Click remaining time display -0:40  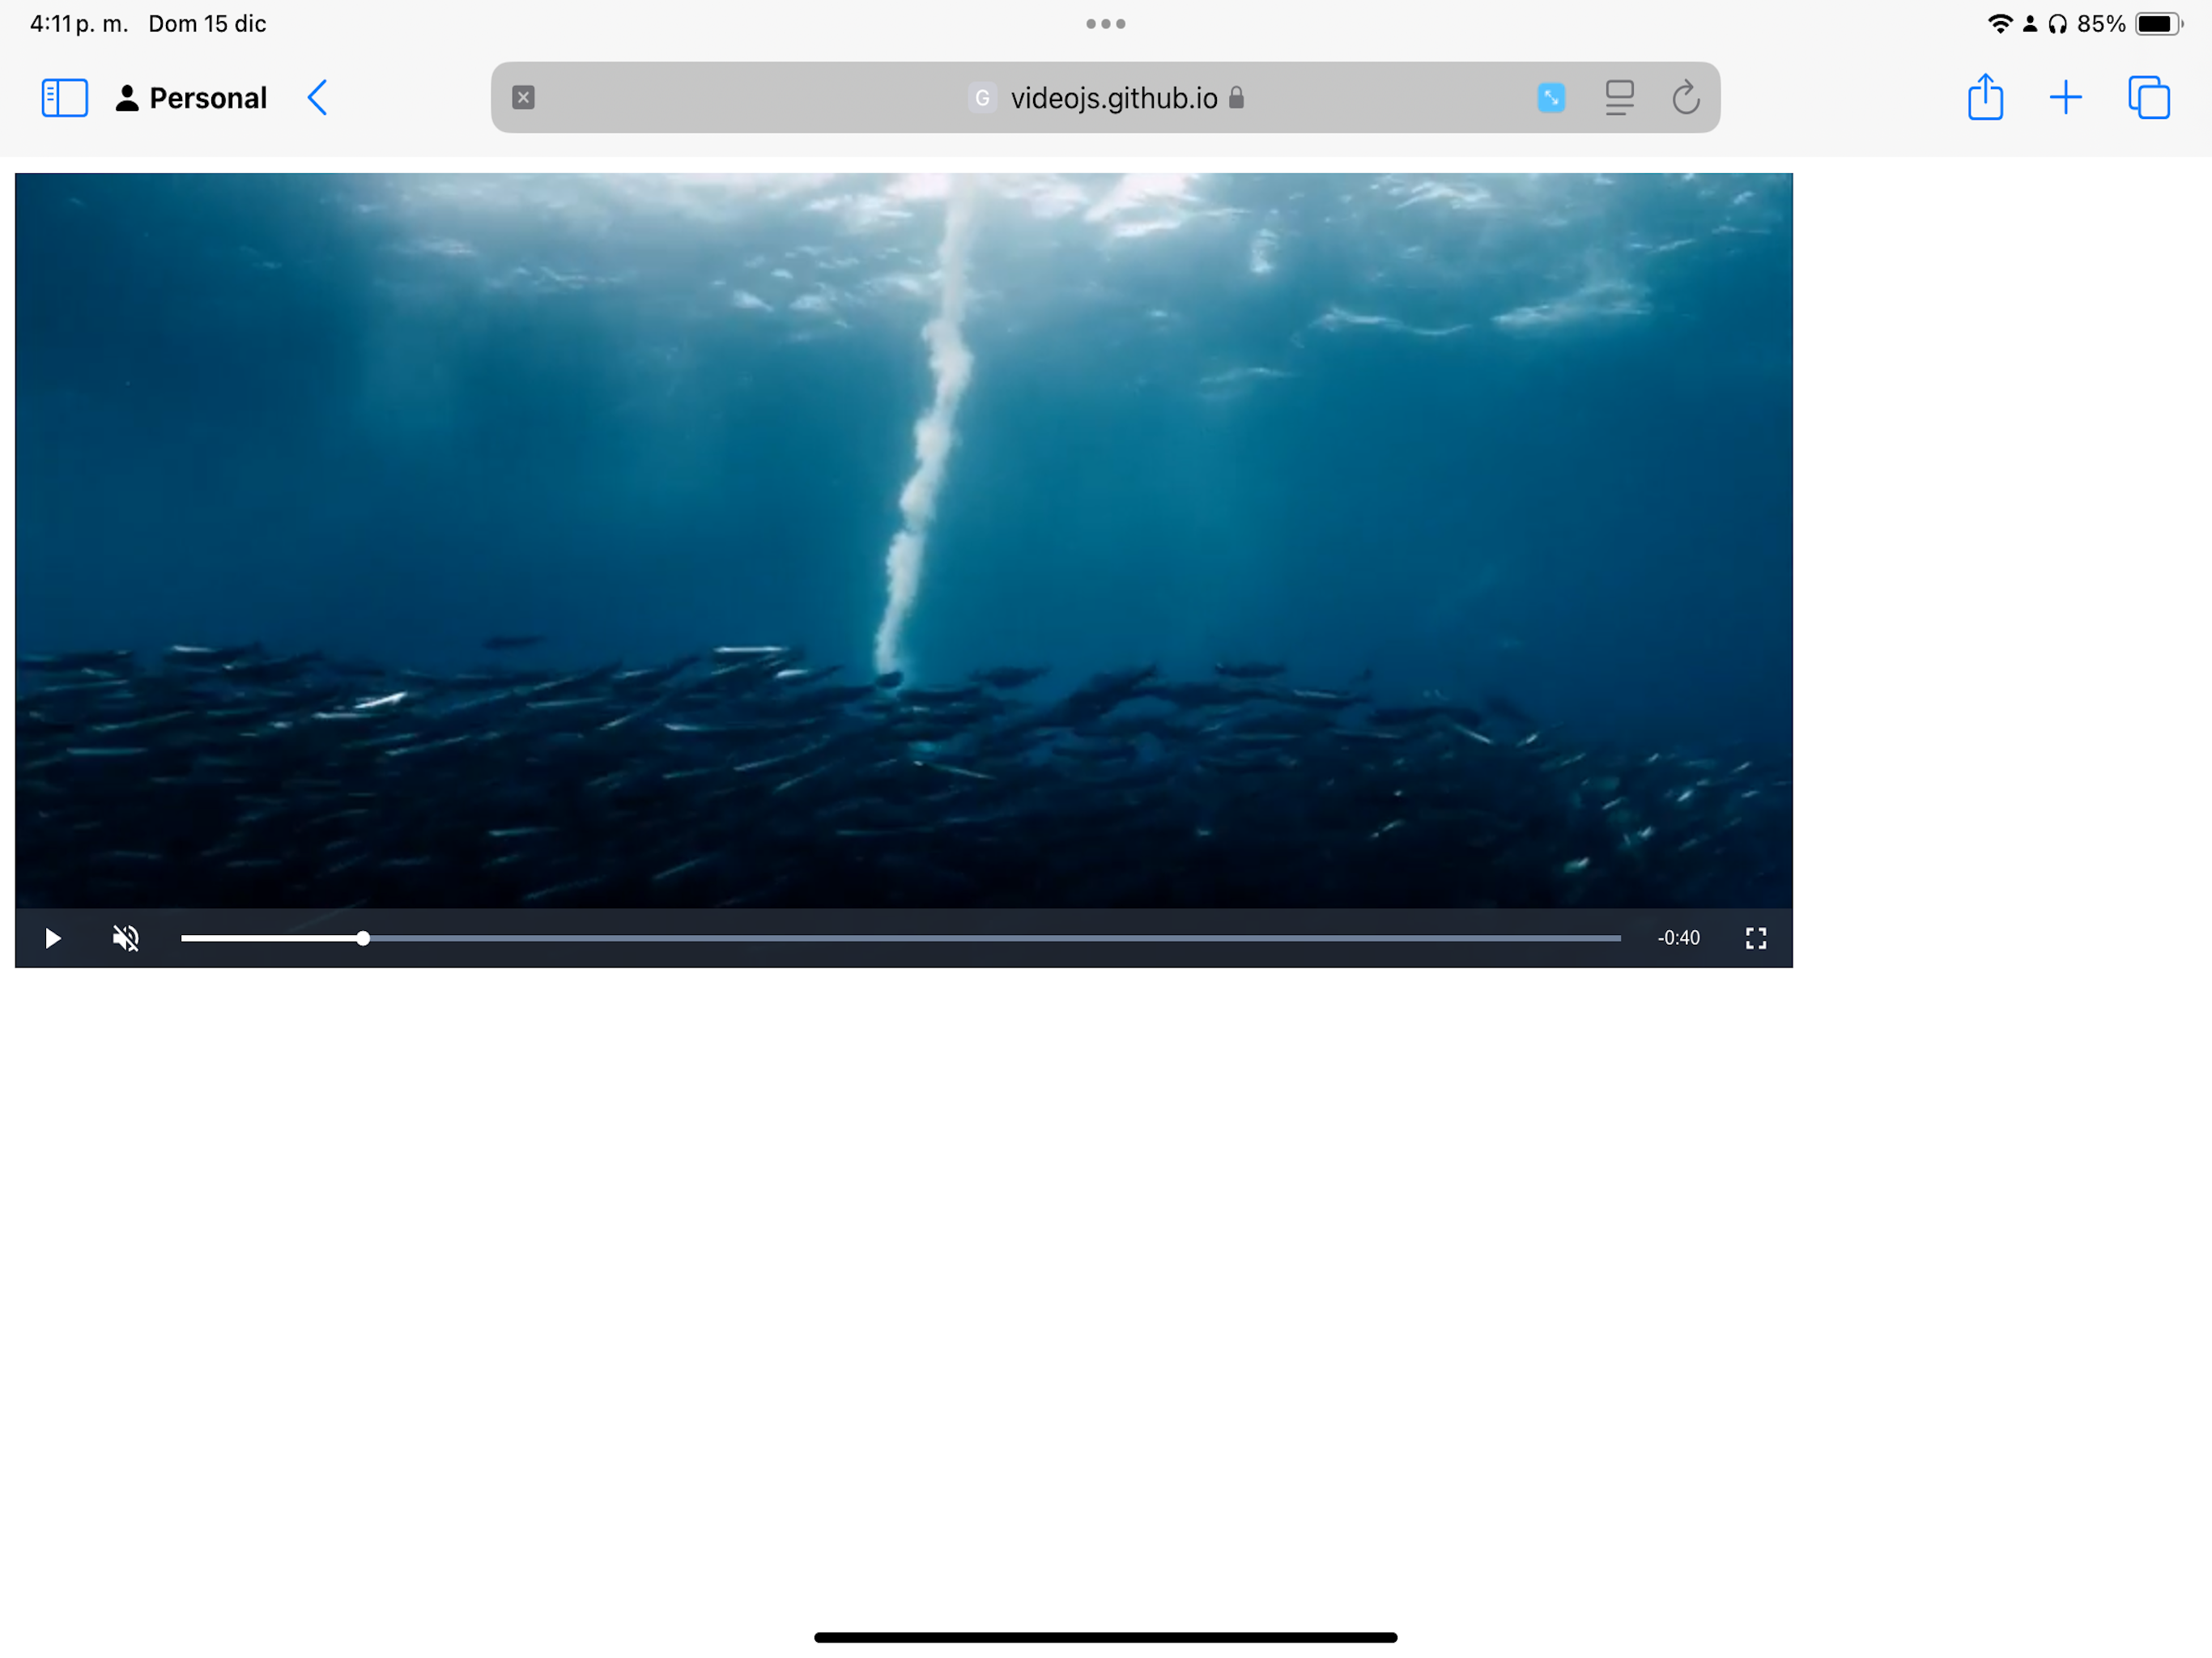1678,938
